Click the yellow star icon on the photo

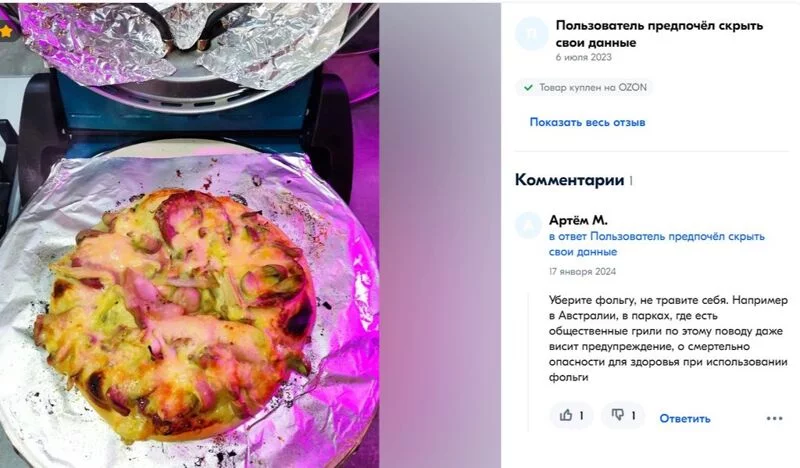pos(6,32)
